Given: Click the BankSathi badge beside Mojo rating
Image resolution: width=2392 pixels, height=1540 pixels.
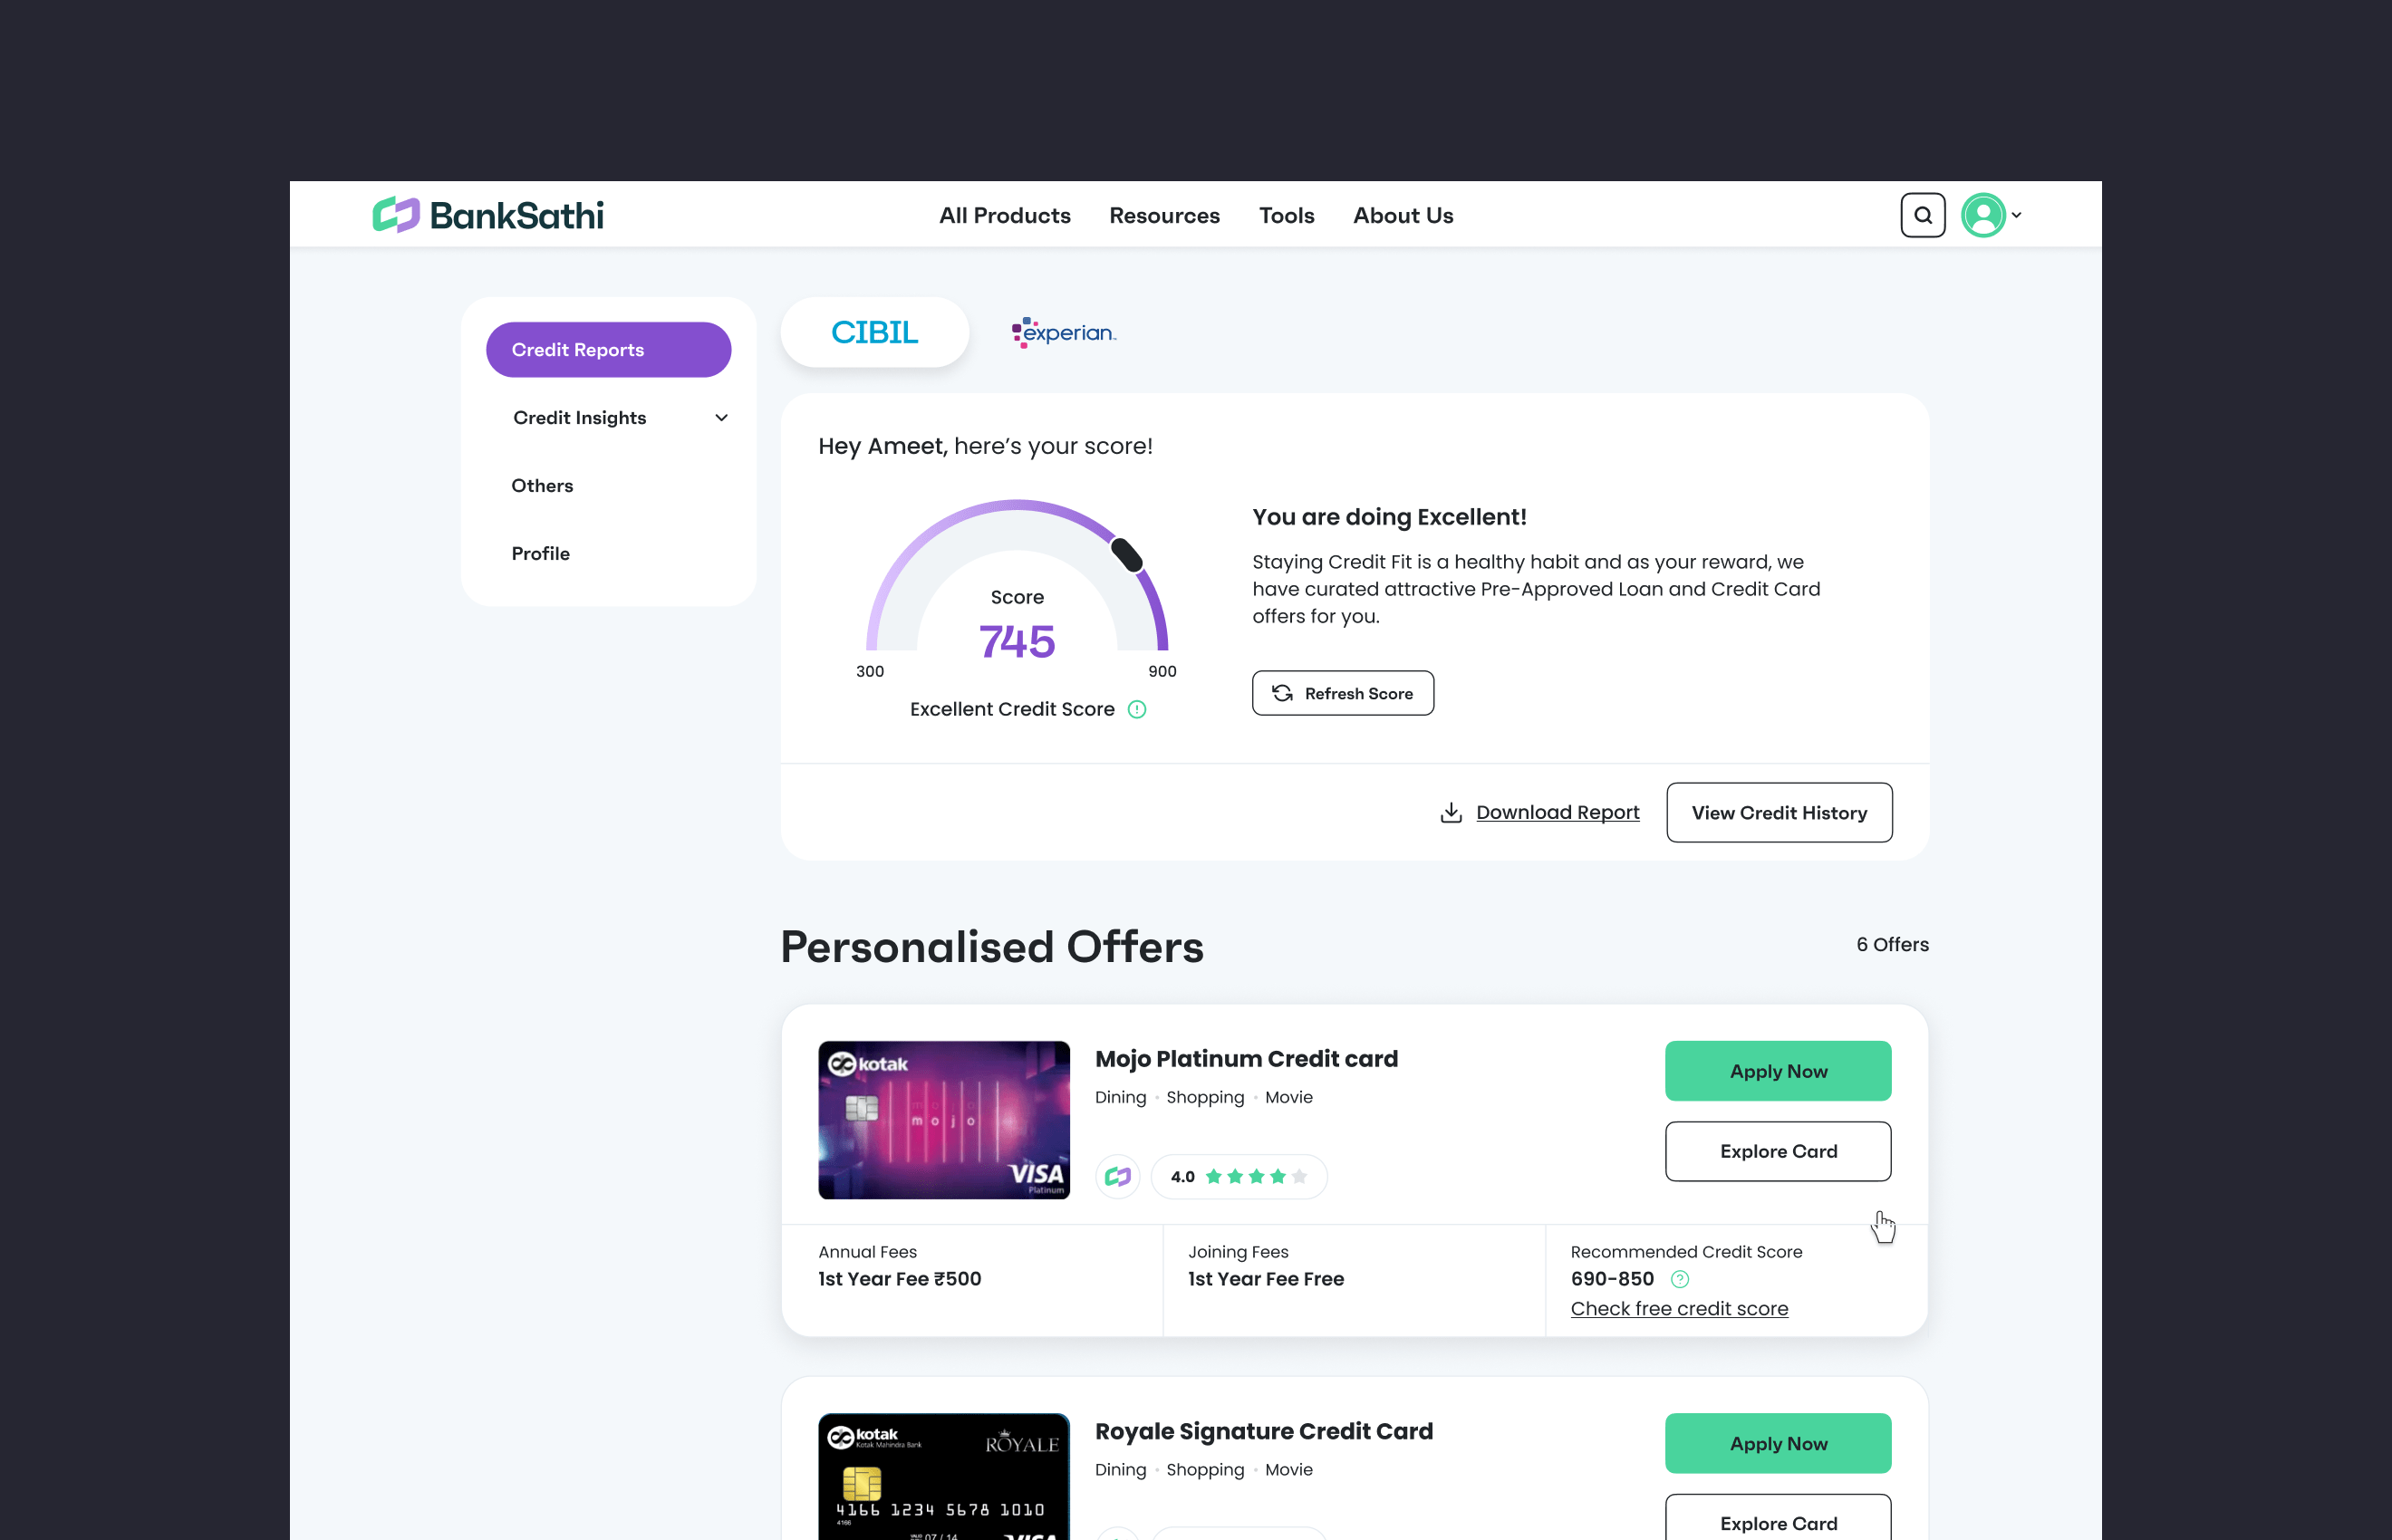Looking at the screenshot, I should coord(1117,1177).
